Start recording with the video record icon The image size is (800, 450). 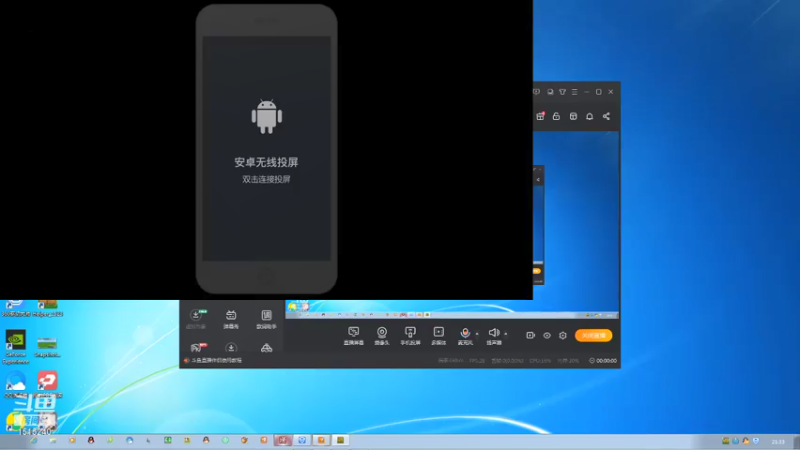tap(530, 335)
